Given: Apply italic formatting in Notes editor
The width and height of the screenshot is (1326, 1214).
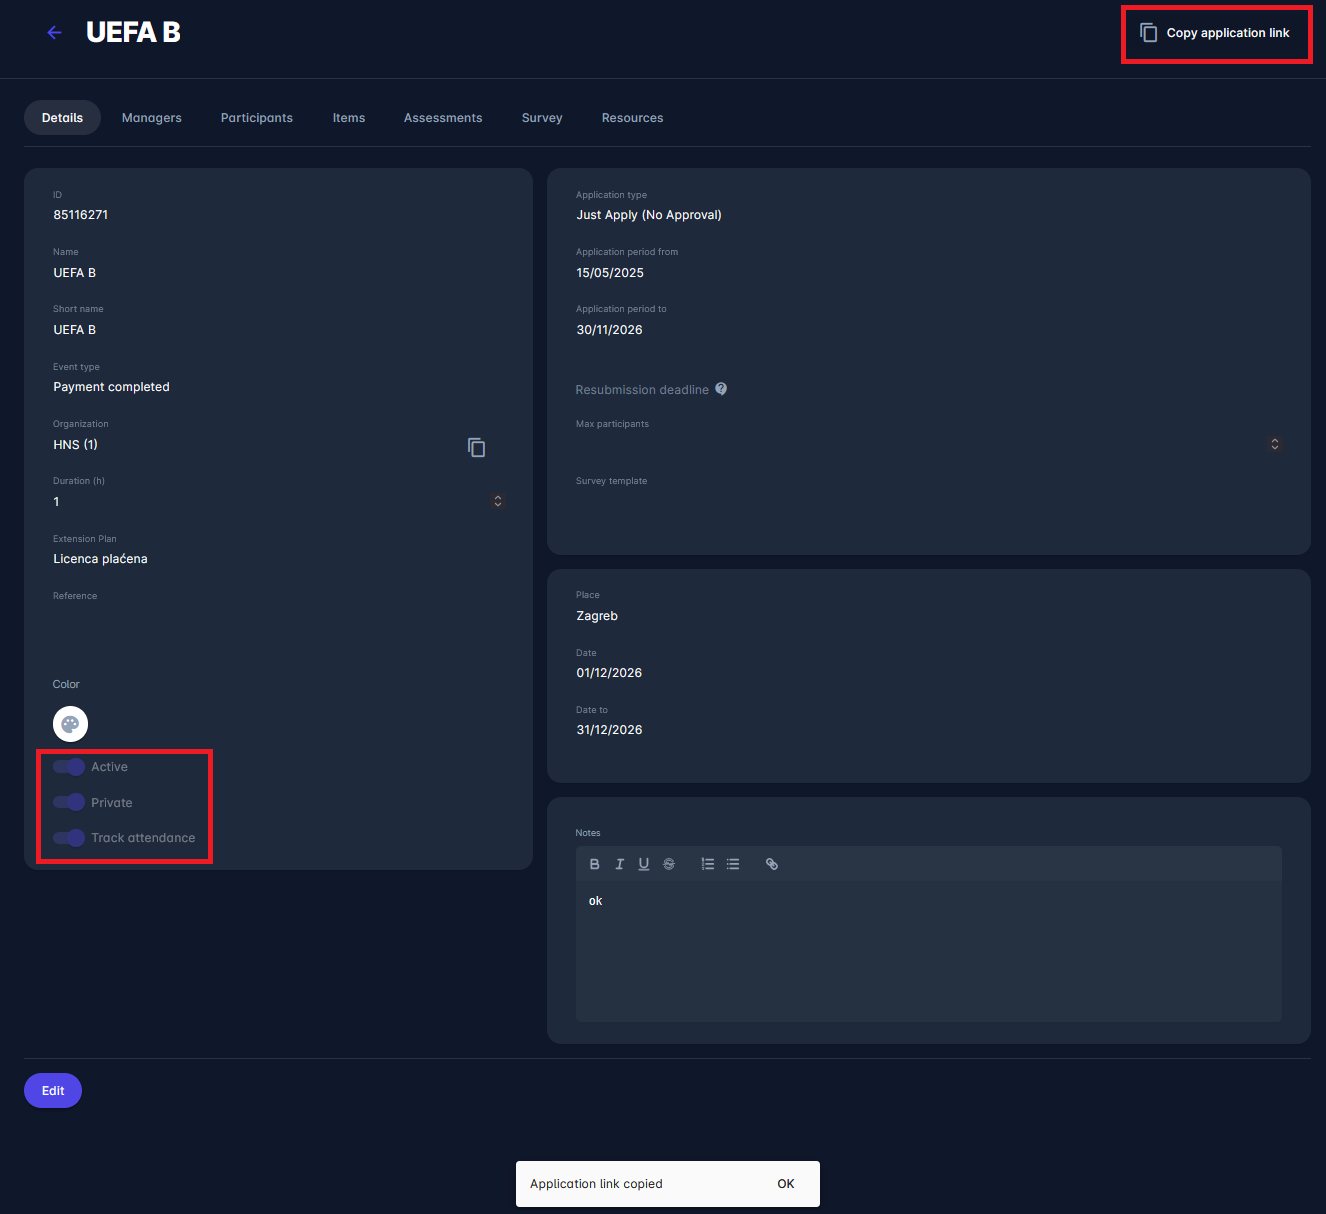Looking at the screenshot, I should tap(619, 864).
